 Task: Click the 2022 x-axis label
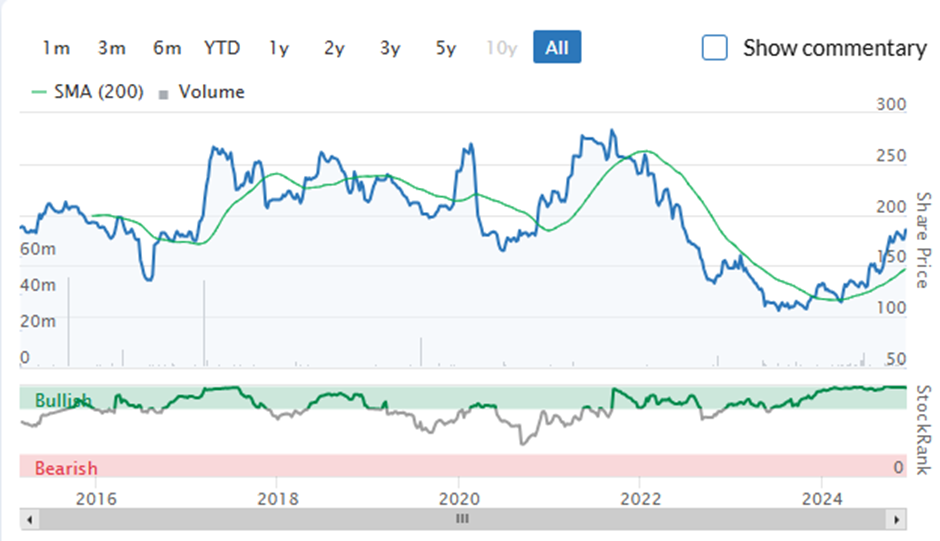pos(640,498)
